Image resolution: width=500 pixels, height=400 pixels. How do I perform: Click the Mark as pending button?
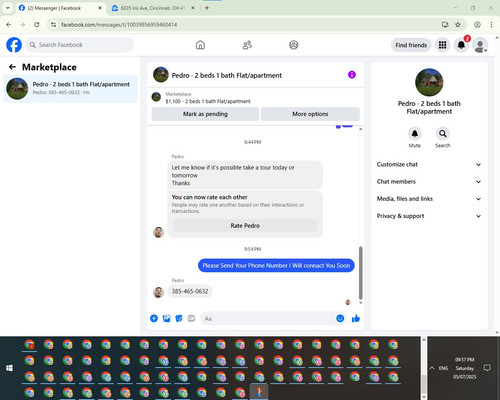[x=205, y=114]
